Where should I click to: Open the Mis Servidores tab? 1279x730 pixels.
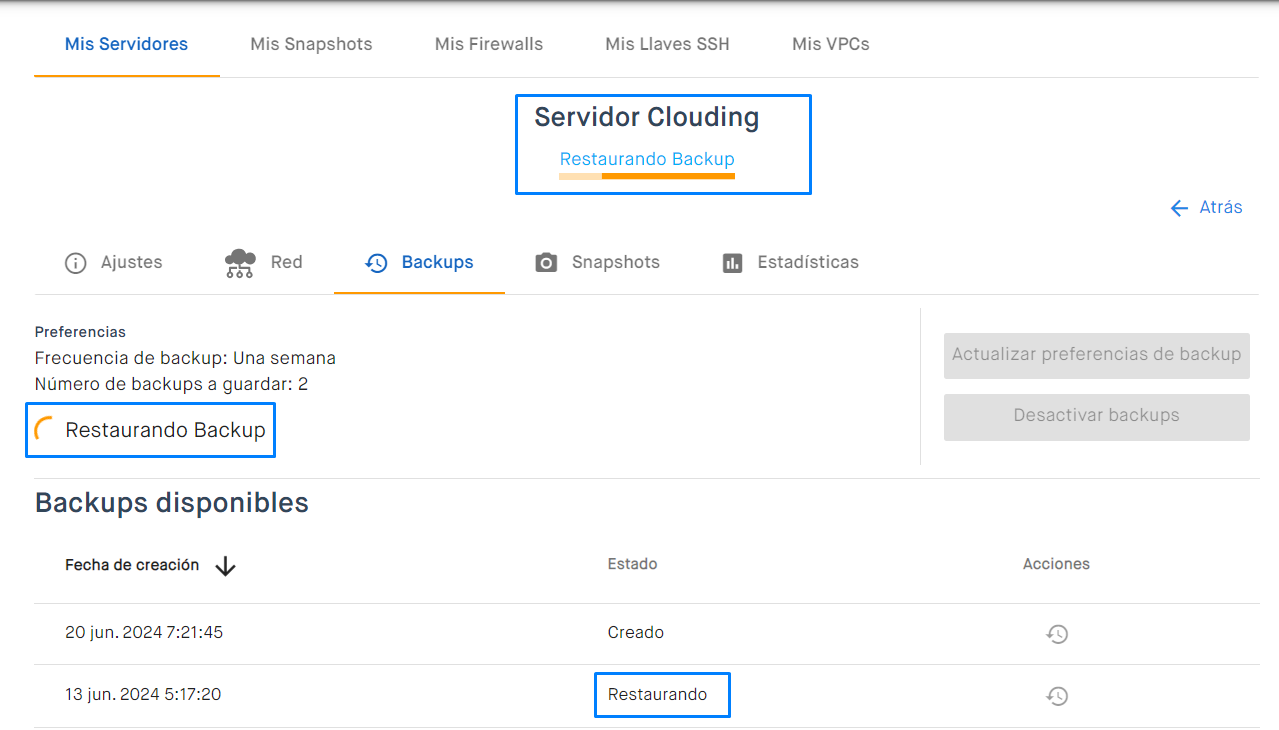click(x=126, y=44)
